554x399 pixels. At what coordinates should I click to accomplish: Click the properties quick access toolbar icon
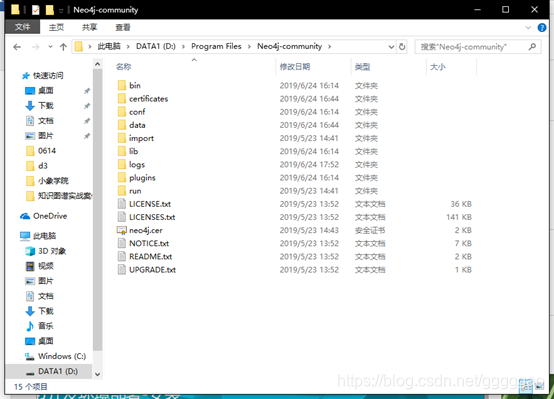click(36, 10)
